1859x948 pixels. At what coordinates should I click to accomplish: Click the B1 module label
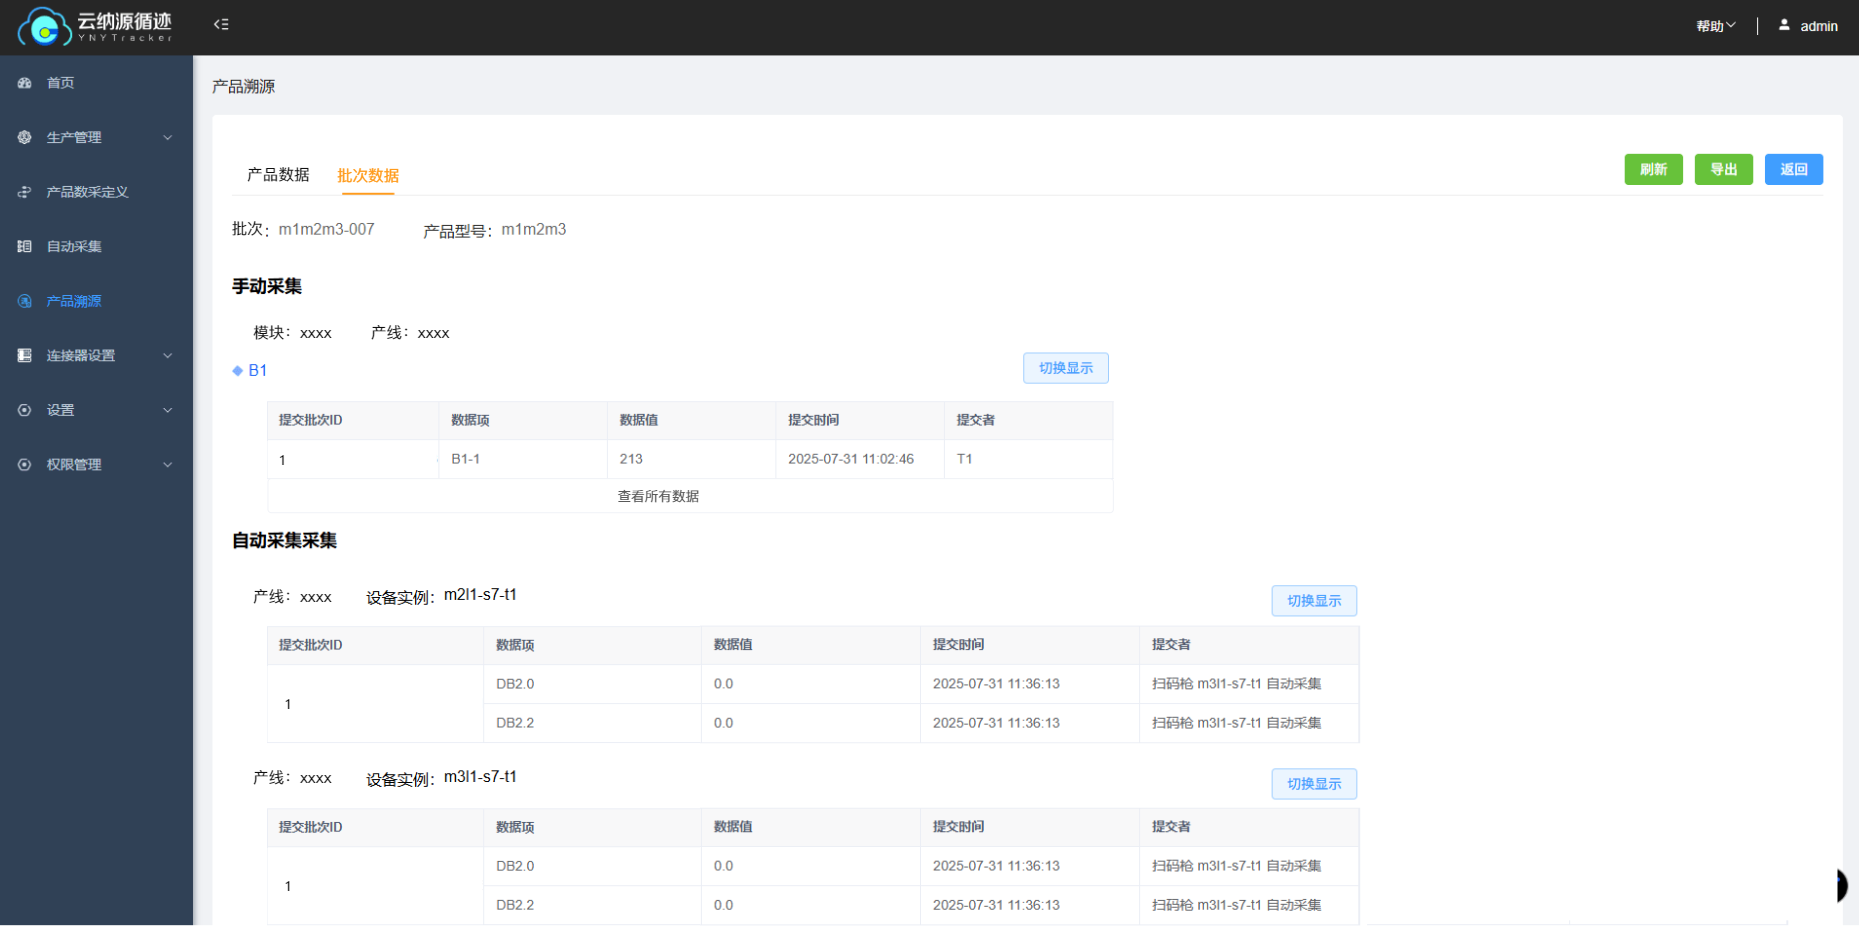(258, 370)
